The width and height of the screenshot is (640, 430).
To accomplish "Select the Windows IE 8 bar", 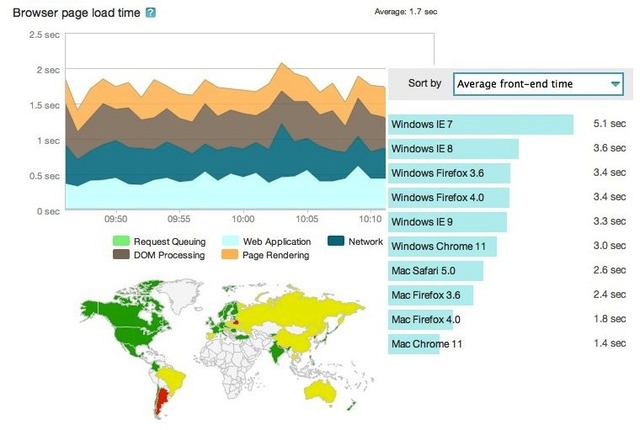I will coord(453,149).
